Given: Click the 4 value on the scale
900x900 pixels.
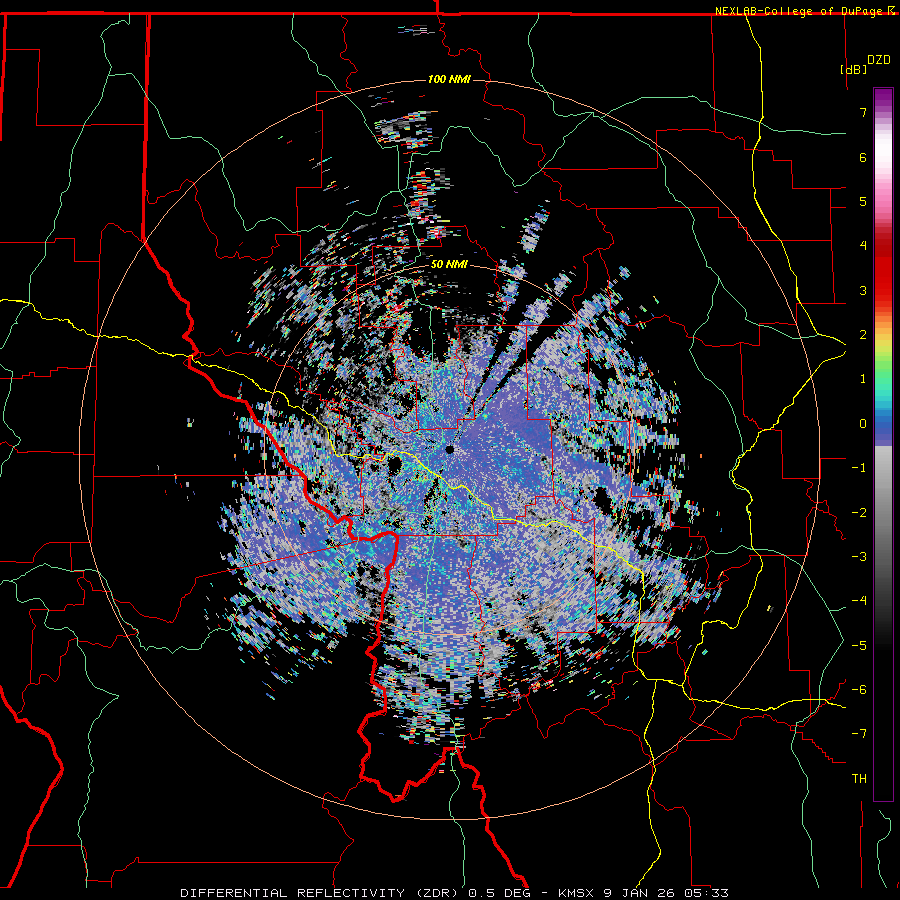Looking at the screenshot, I should [x=863, y=246].
